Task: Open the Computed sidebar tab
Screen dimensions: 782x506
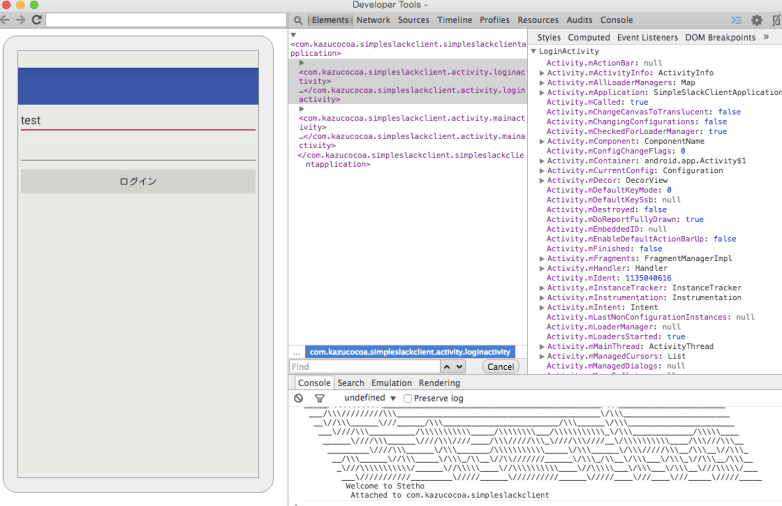Action: coord(588,37)
